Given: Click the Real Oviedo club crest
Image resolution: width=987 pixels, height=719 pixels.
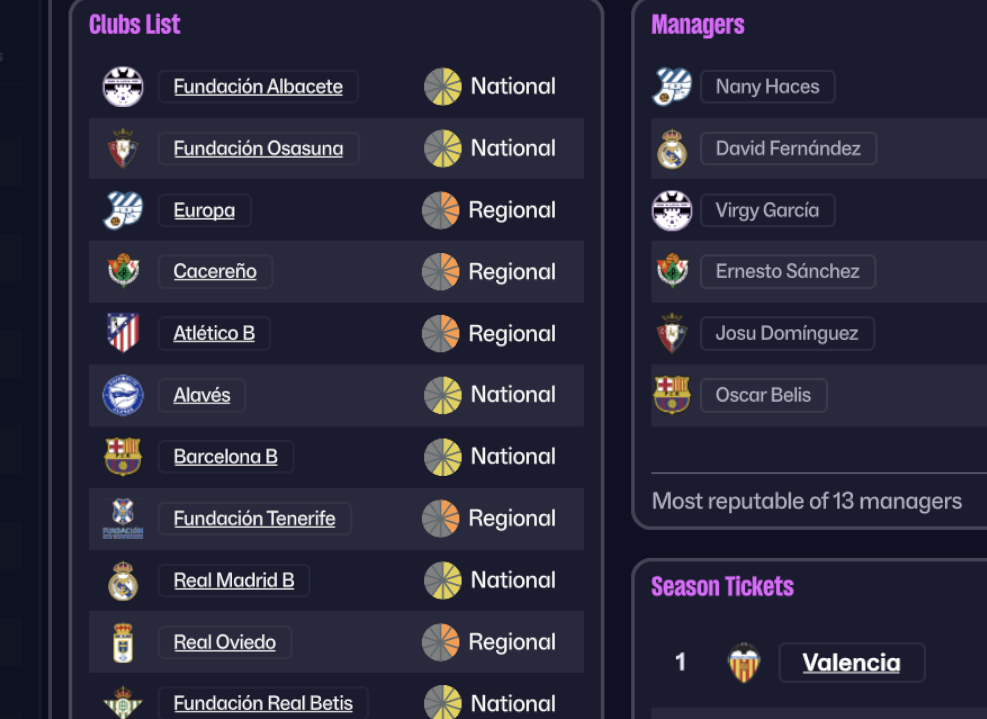Looking at the screenshot, I should click(123, 642).
